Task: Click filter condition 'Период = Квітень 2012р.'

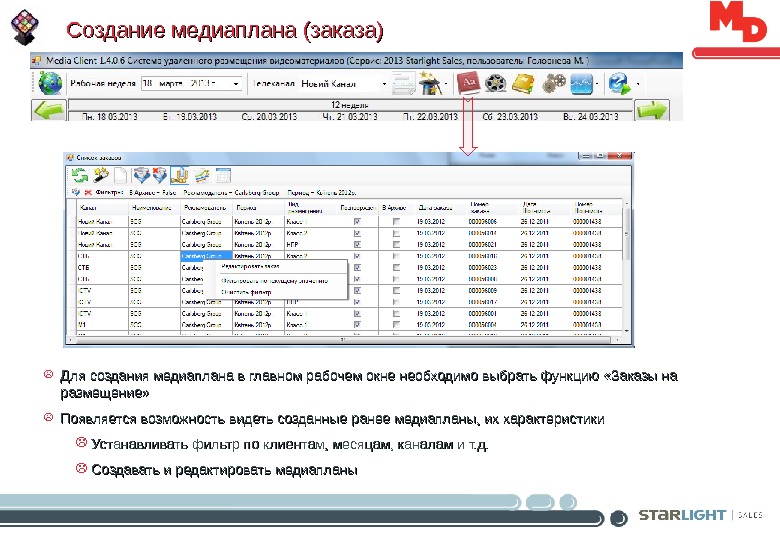Action: click(x=321, y=192)
